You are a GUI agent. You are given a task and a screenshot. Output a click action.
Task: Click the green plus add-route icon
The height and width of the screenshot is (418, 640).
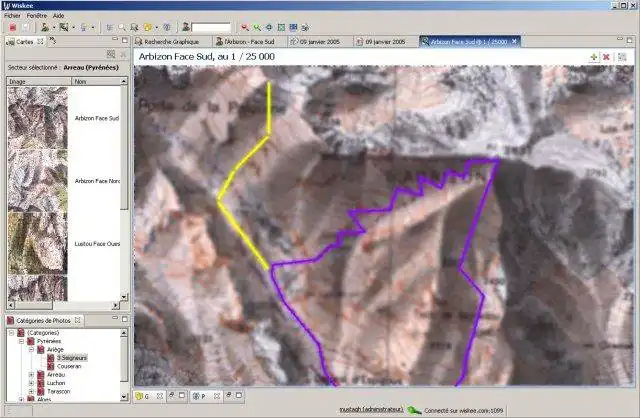593,57
